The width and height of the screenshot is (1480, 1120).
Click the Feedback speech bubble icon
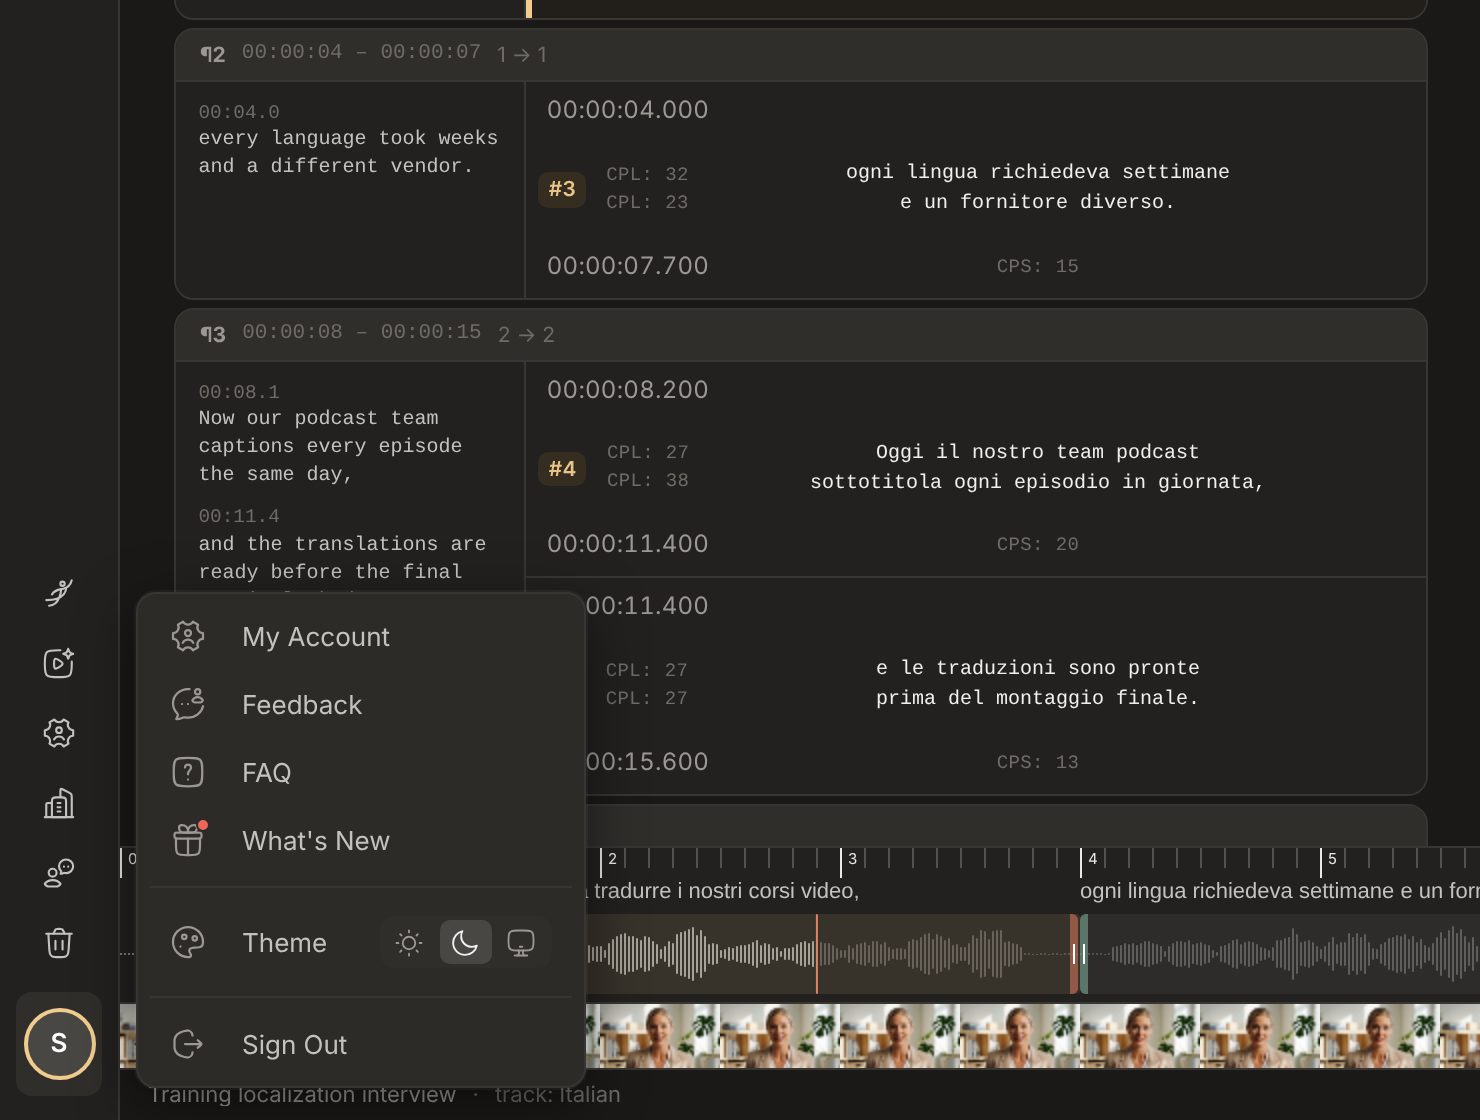pos(188,704)
